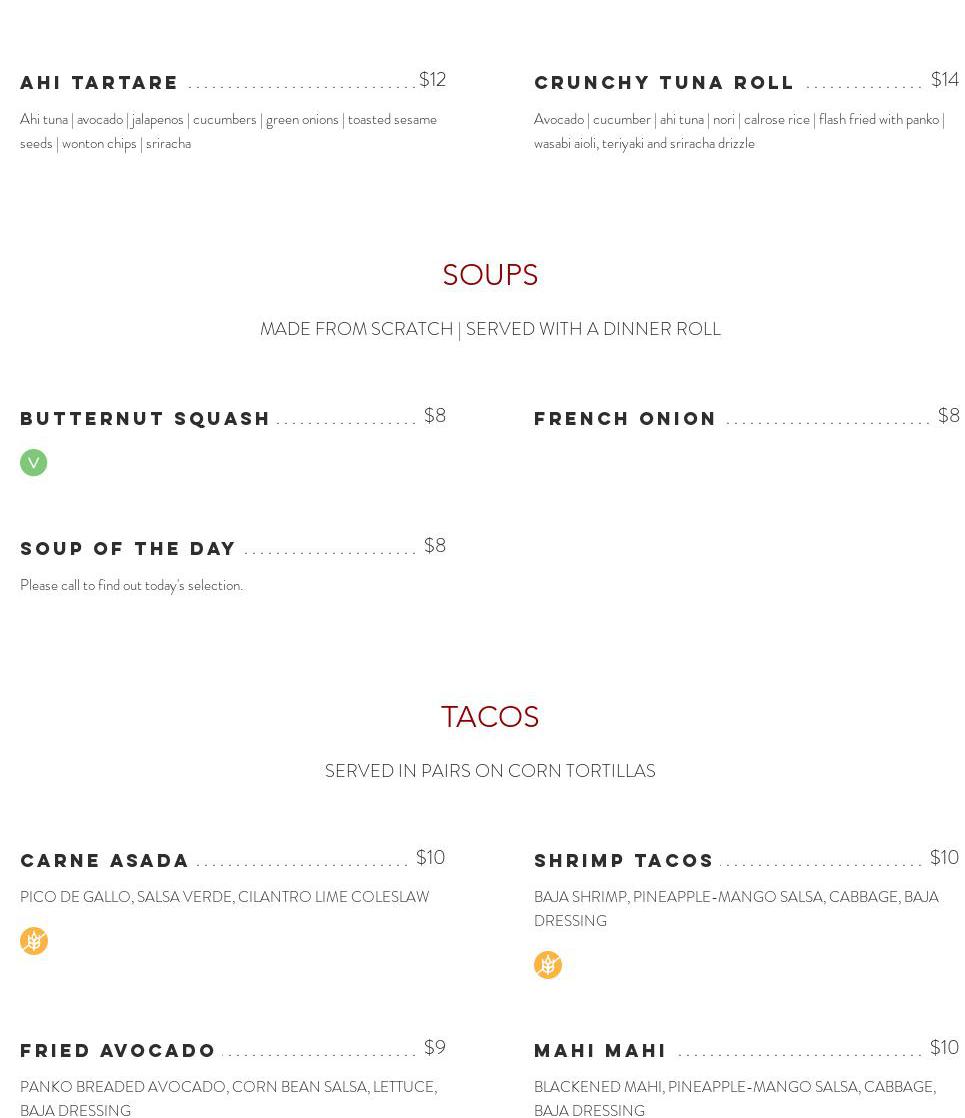Select the Crunchy Tuna Roll item title
The width and height of the screenshot is (965, 1118).
(x=664, y=82)
